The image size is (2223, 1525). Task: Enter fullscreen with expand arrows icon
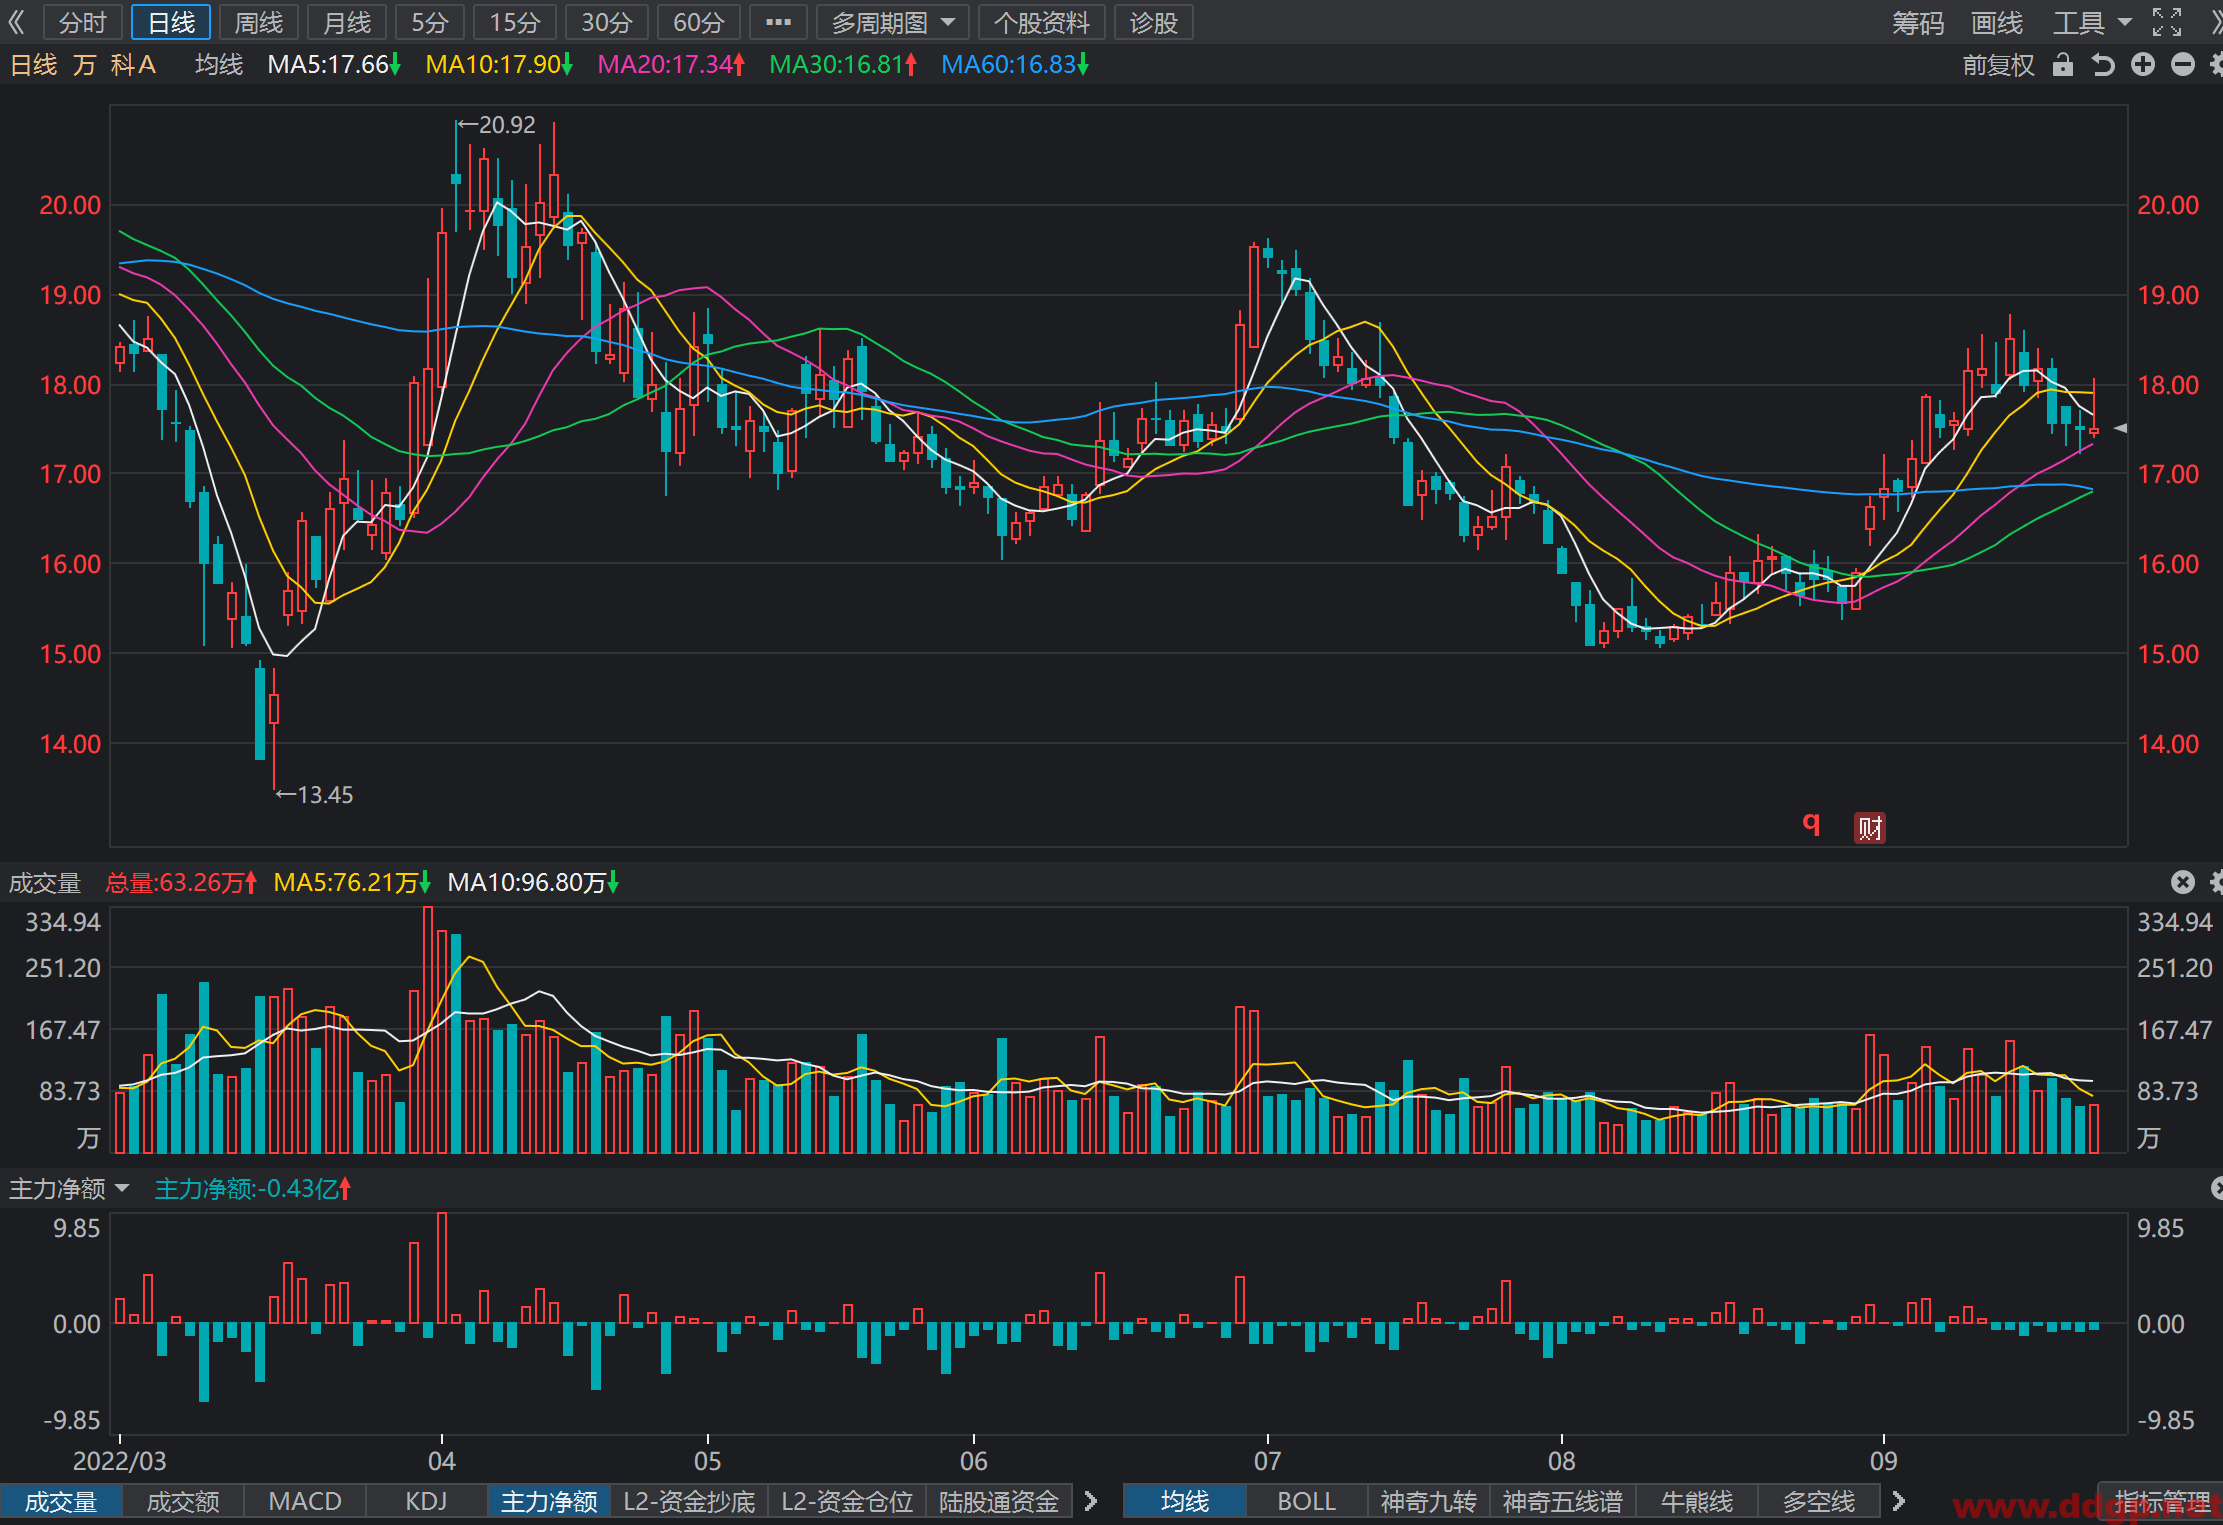[2167, 22]
